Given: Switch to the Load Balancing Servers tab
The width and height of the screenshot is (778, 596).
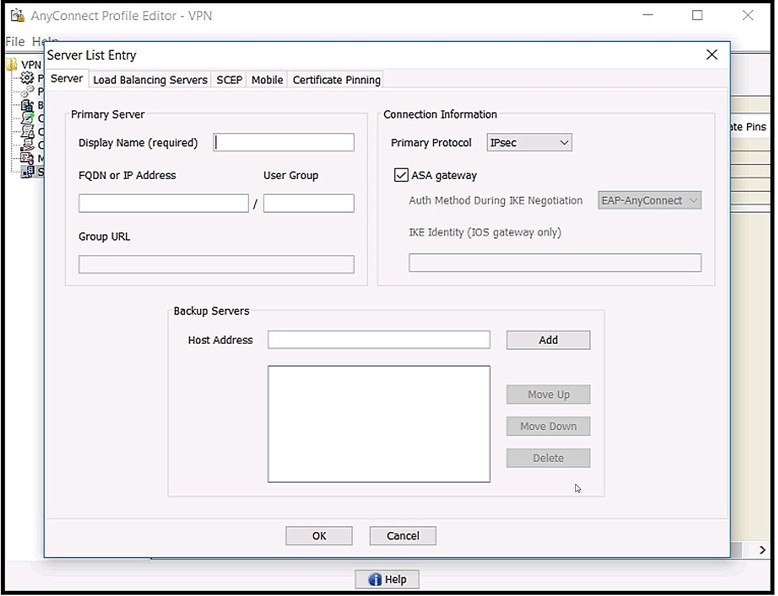Looking at the screenshot, I should 150,80.
